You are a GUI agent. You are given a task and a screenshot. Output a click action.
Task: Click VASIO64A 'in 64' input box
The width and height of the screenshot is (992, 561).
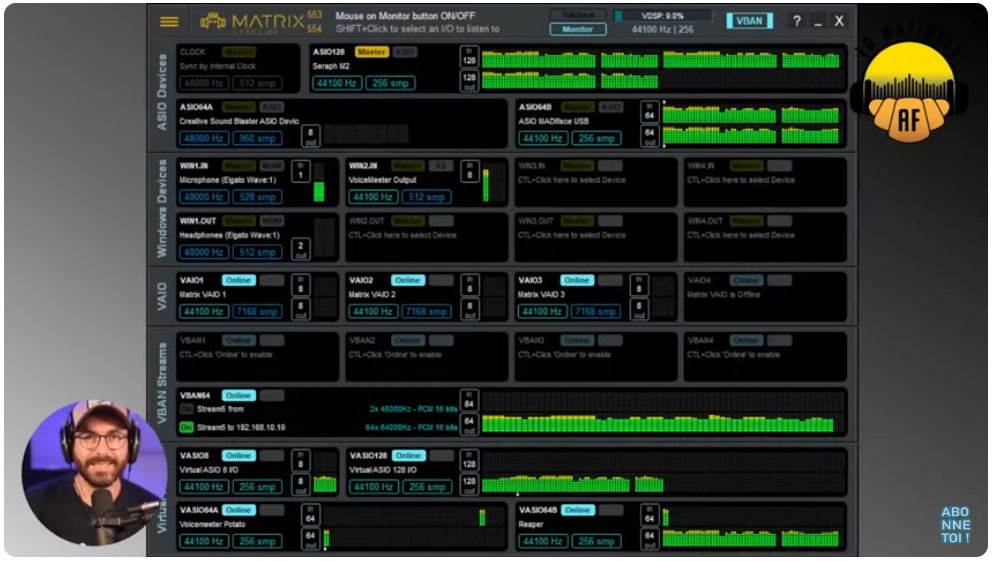311,514
